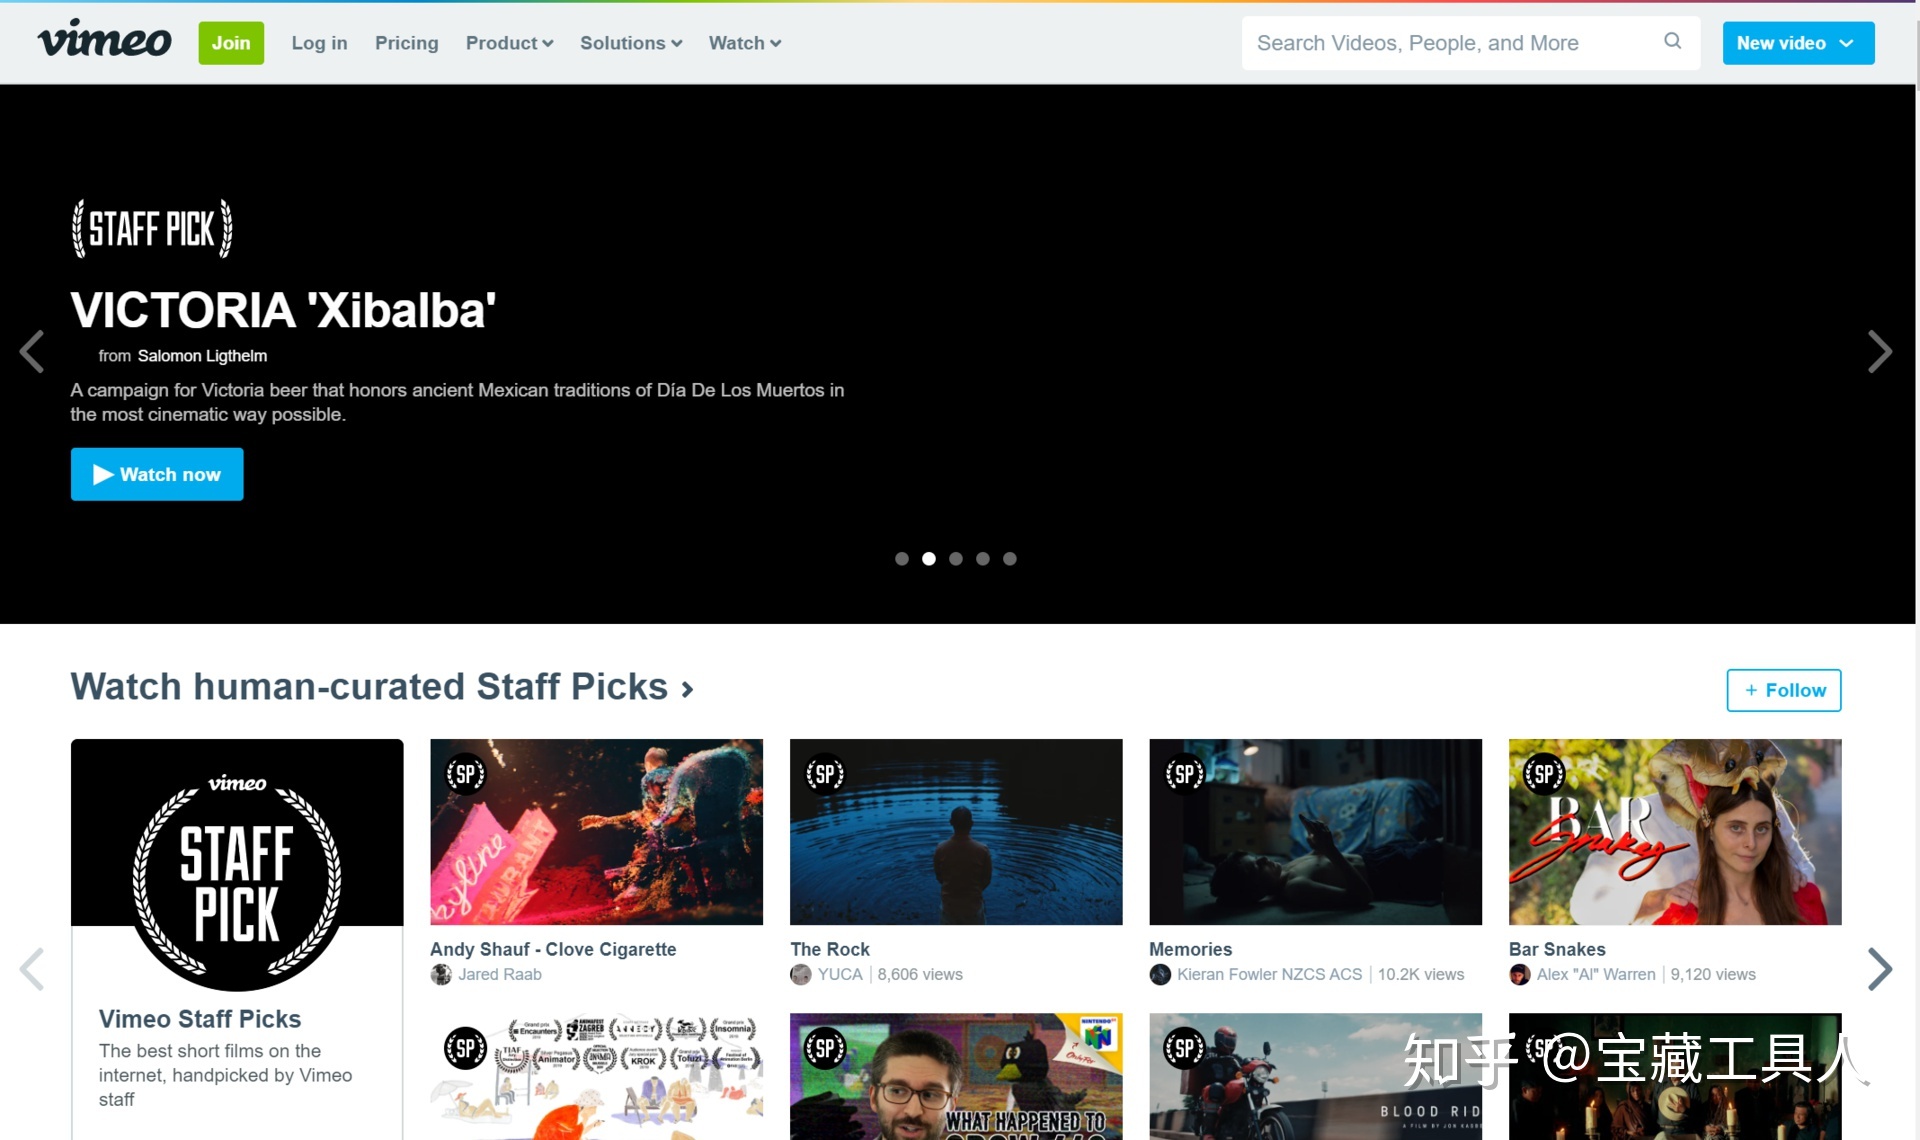Select the first carousel dot
The width and height of the screenshot is (1920, 1140).
click(902, 559)
